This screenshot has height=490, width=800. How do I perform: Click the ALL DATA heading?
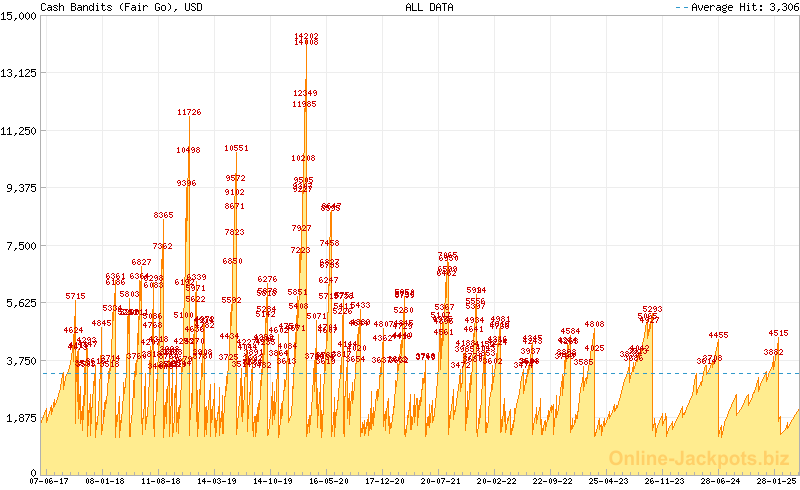429,7
